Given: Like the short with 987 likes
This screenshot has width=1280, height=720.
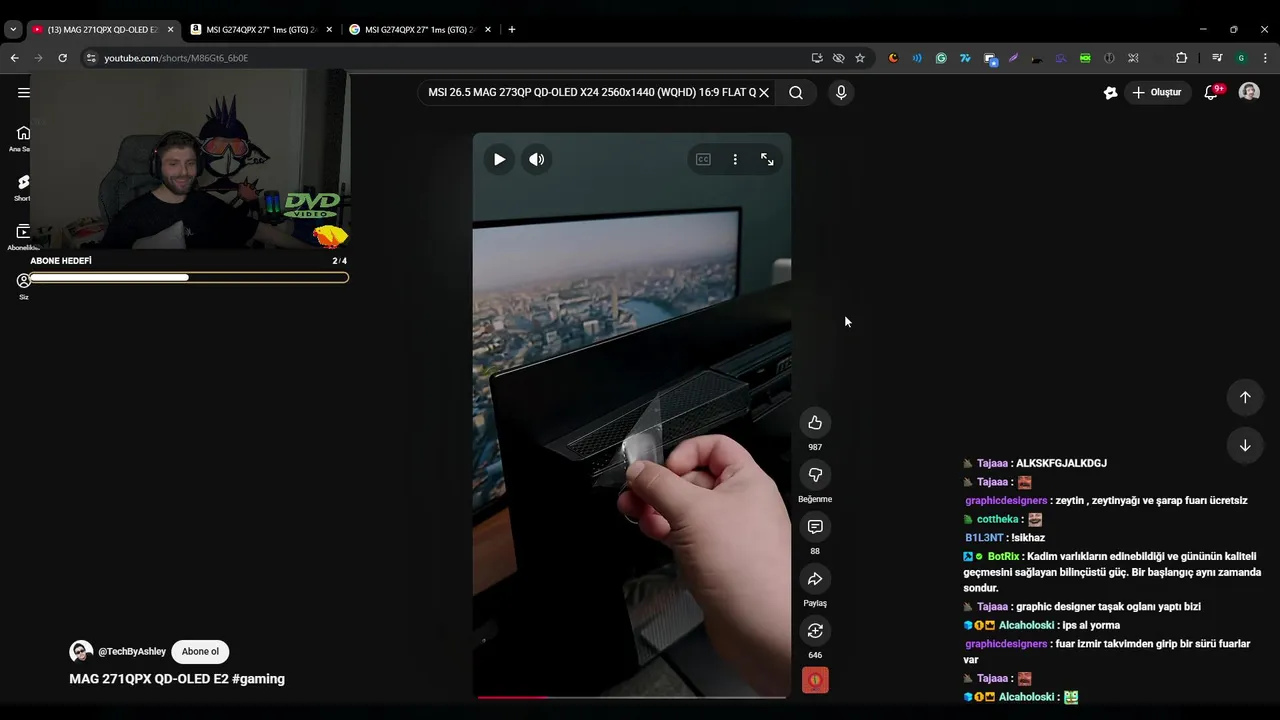Looking at the screenshot, I should [815, 423].
